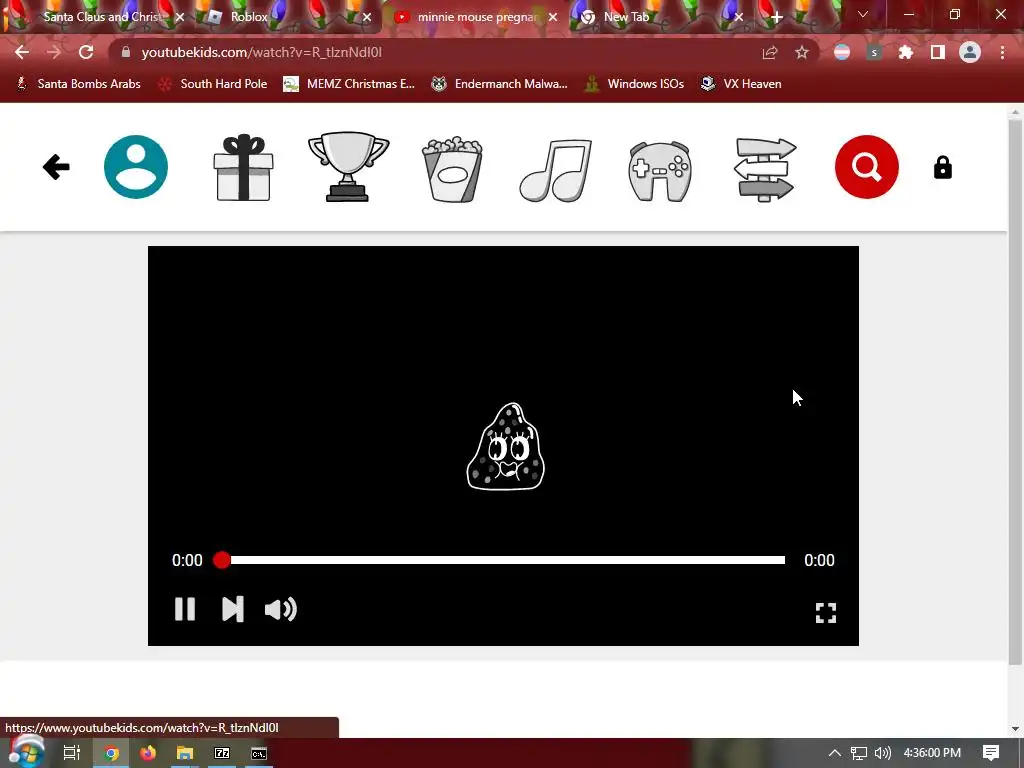The height and width of the screenshot is (768, 1024).
Task: Open the notification center icon
Action: tap(991, 753)
